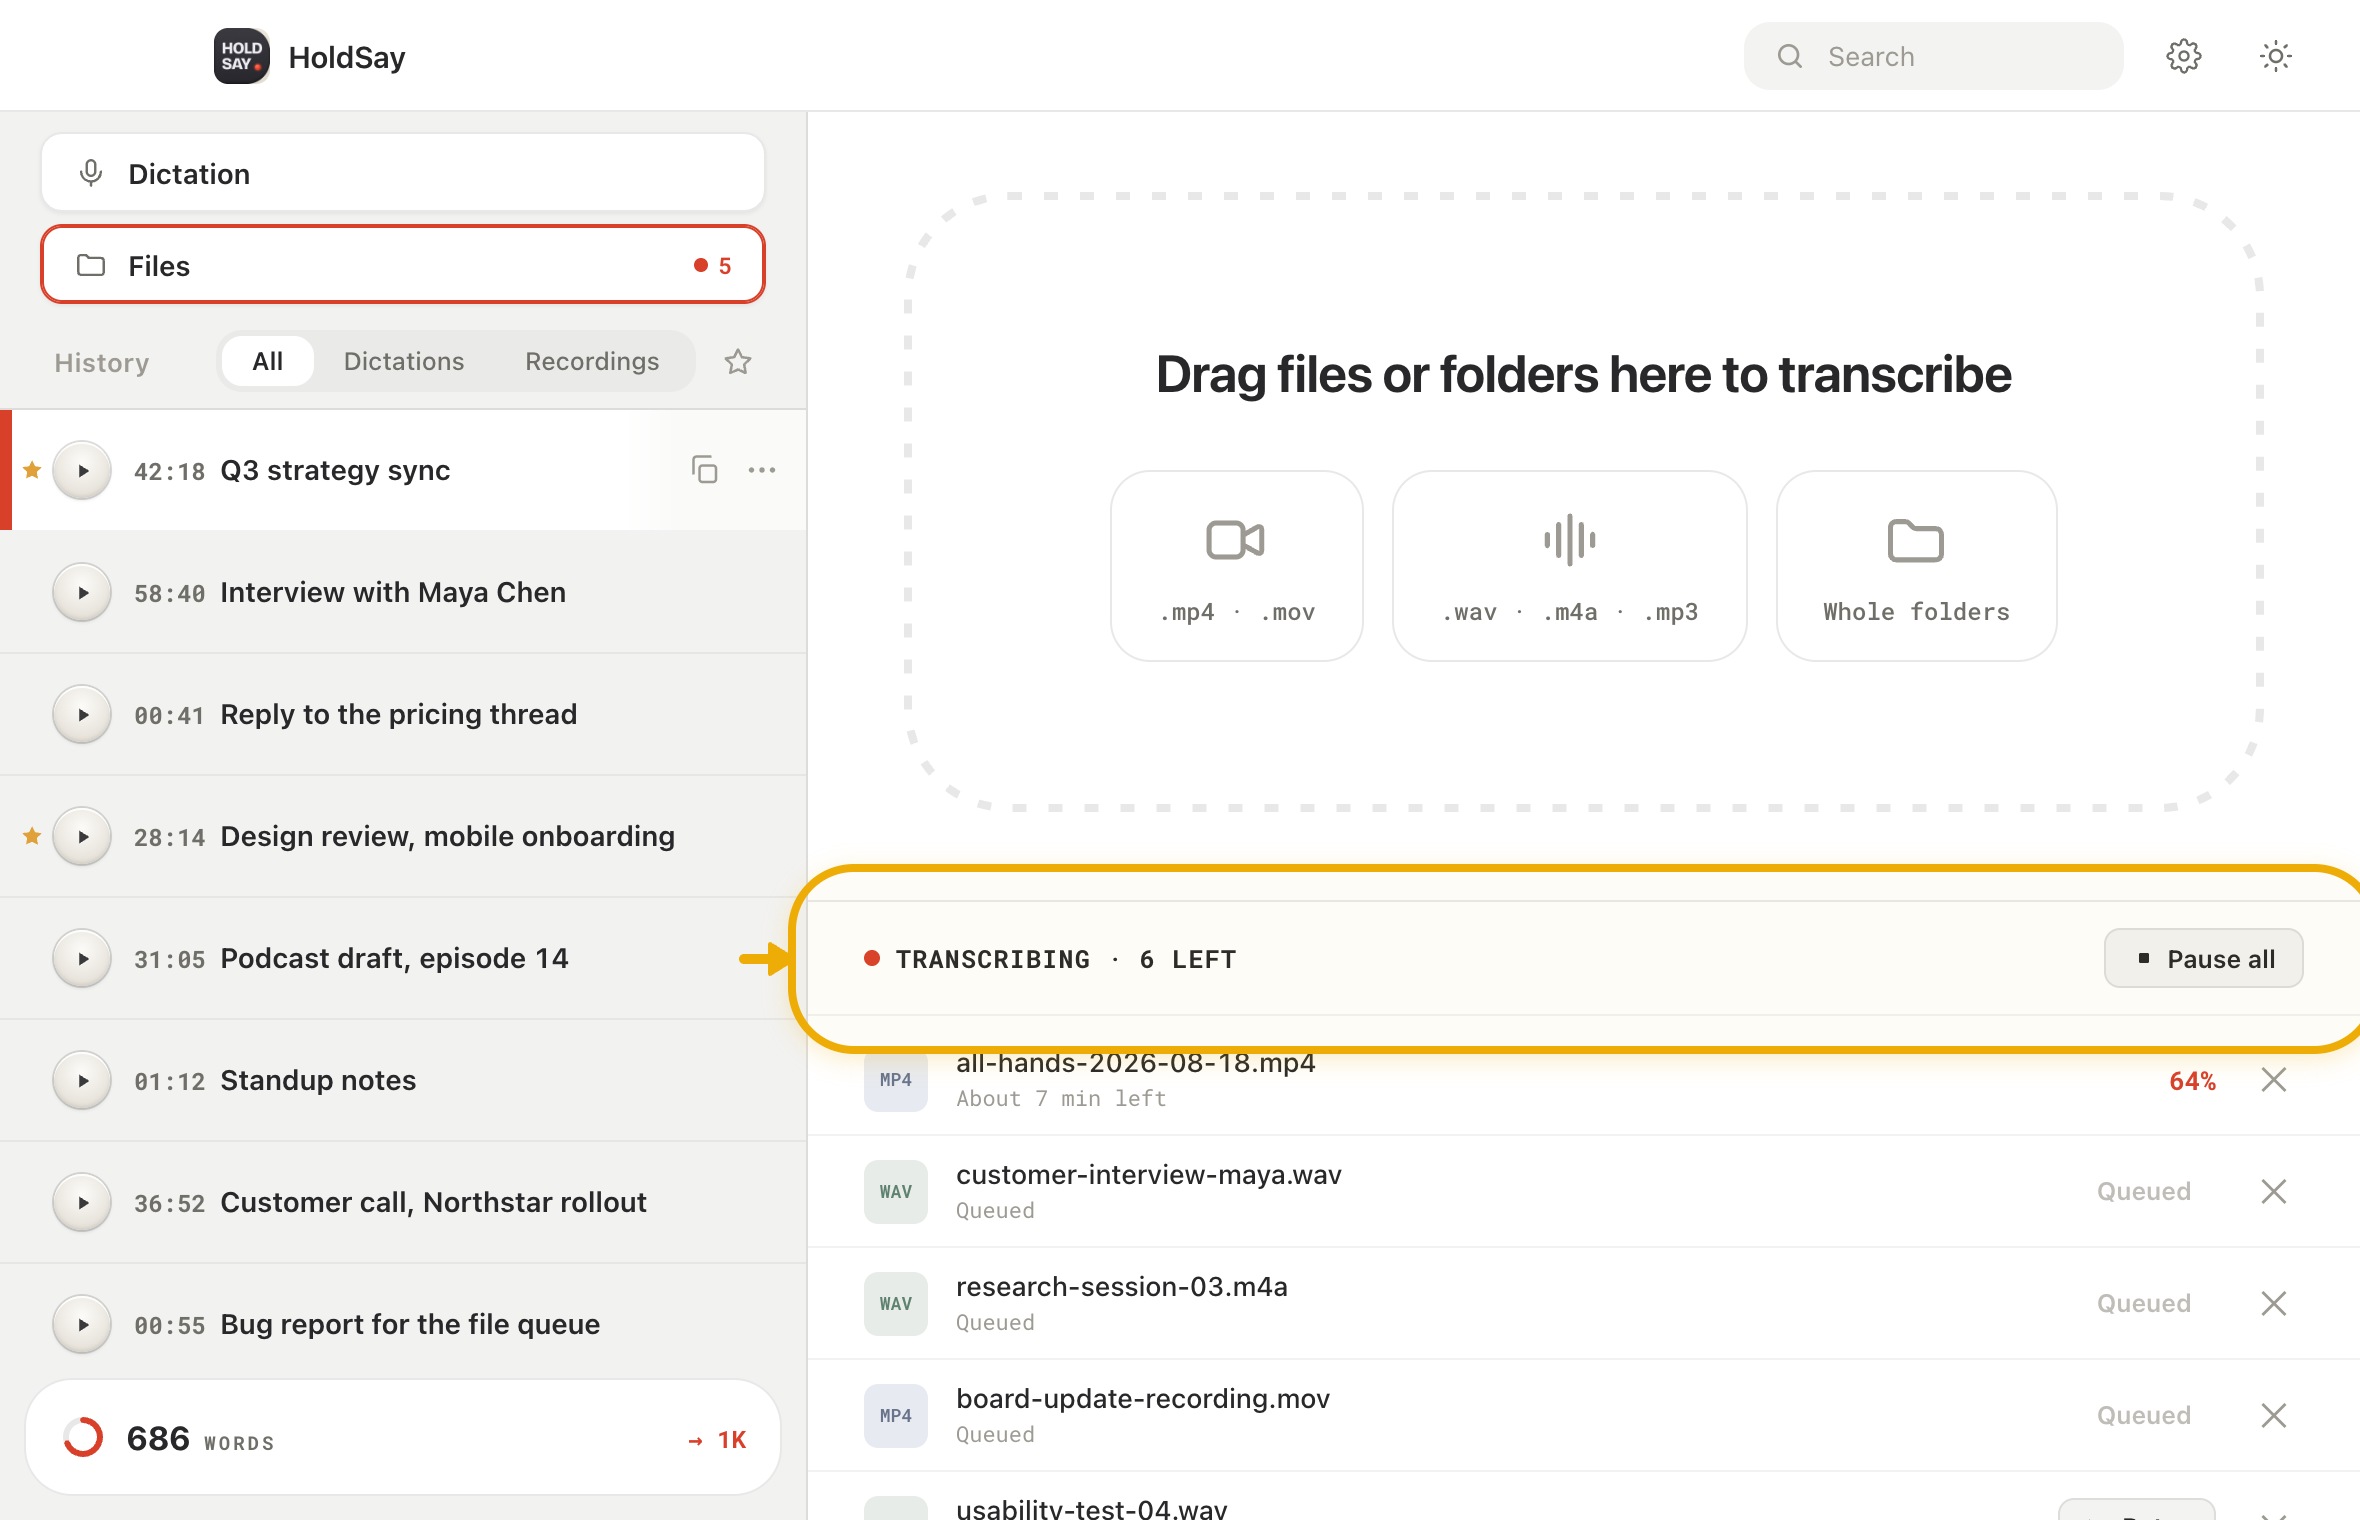Open the settings gear icon

click(2183, 56)
